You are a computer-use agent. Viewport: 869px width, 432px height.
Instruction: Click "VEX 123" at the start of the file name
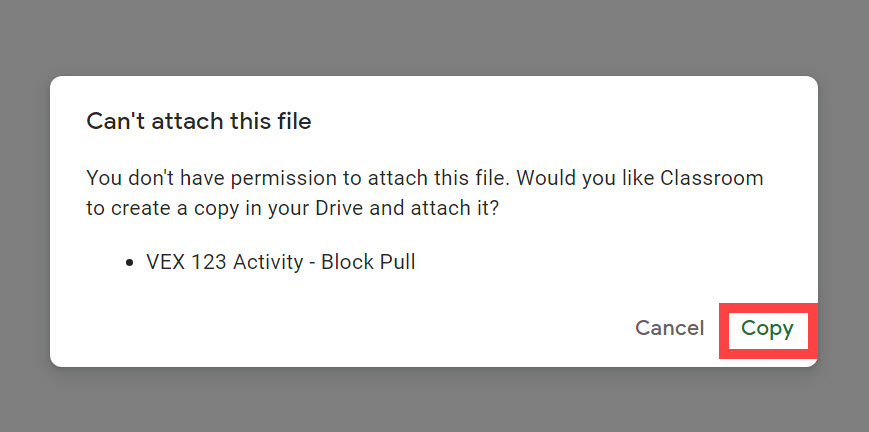click(182, 263)
